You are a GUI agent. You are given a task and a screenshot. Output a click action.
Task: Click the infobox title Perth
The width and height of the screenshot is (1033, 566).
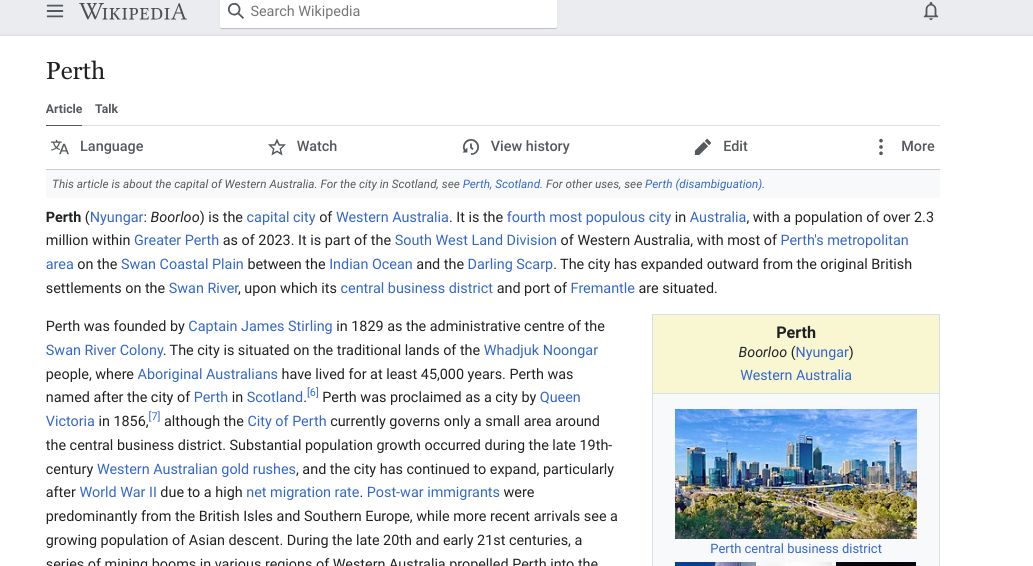pos(796,332)
